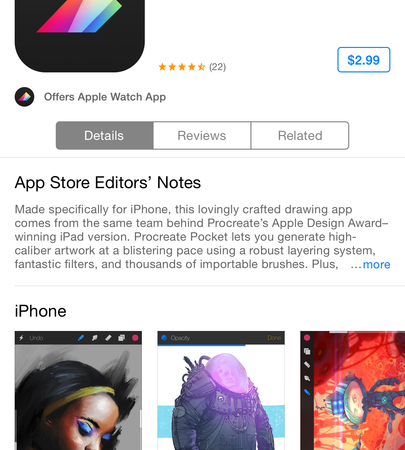This screenshot has height=450, width=405.
Task: Tap the layers icon in third screenshot sidebar
Action: [x=307, y=351]
